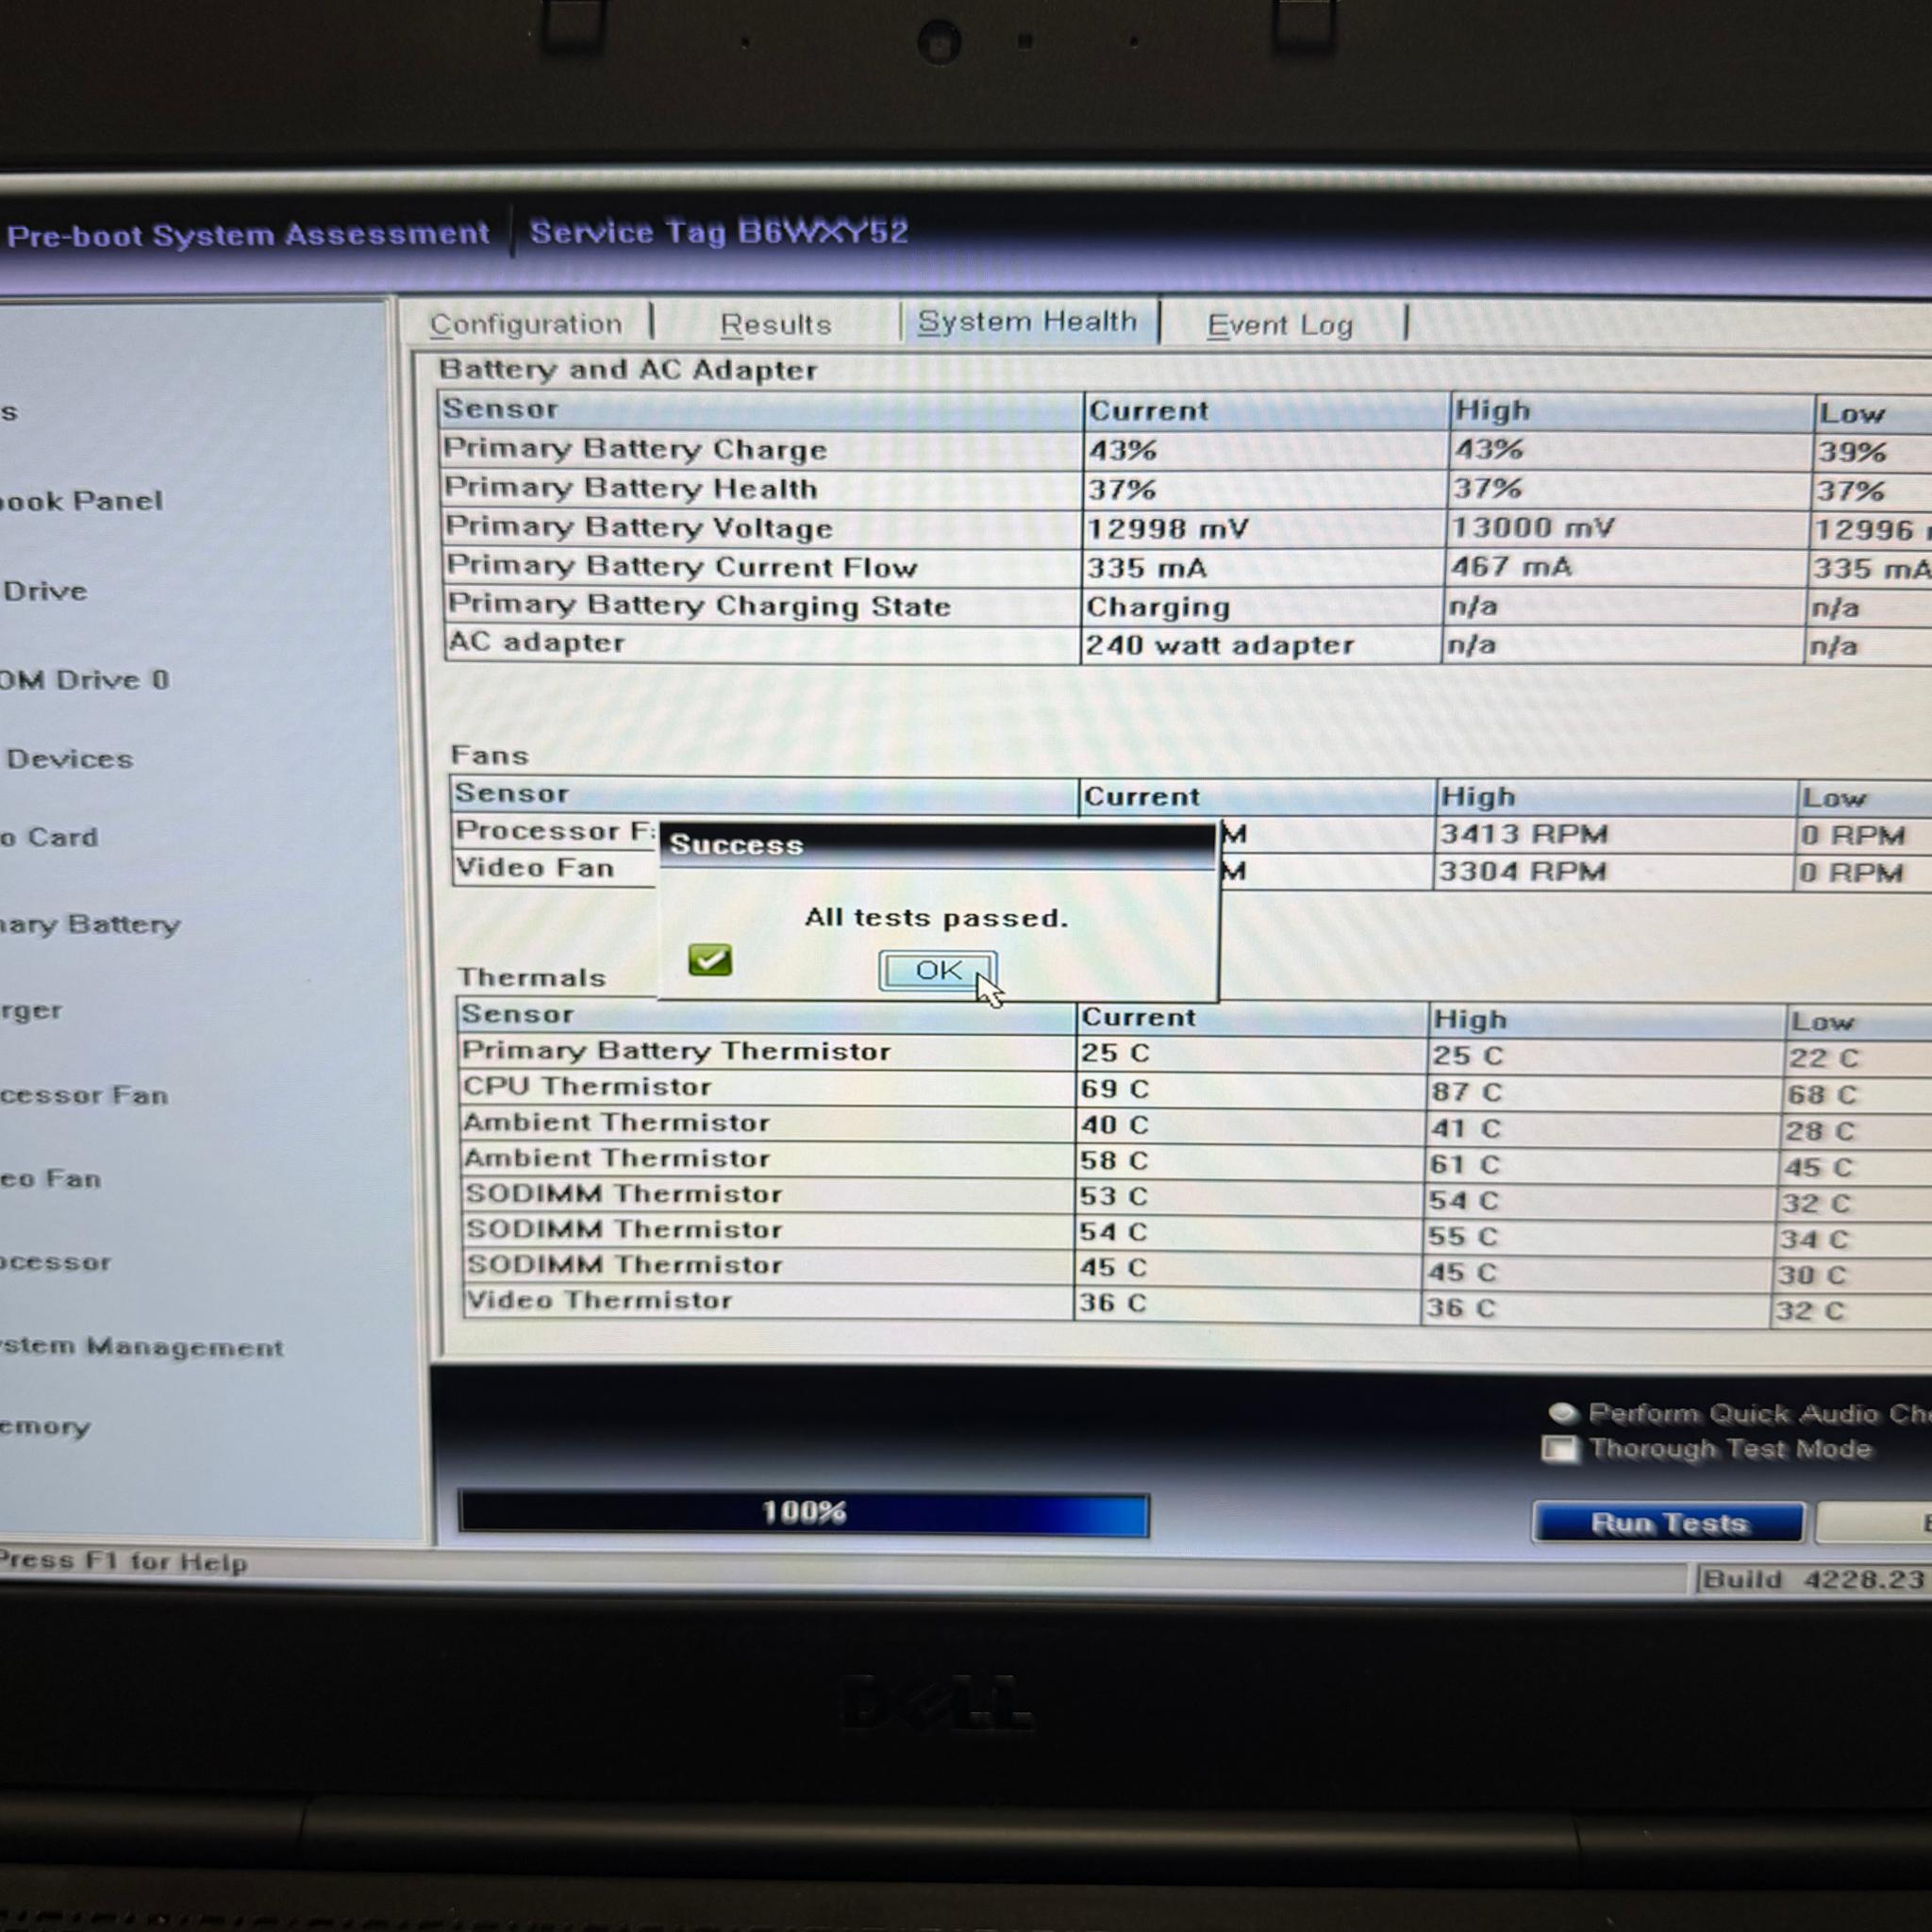Click 'Service Tag B6WXY52' header text
The image size is (1932, 1932).
pyautogui.click(x=719, y=231)
